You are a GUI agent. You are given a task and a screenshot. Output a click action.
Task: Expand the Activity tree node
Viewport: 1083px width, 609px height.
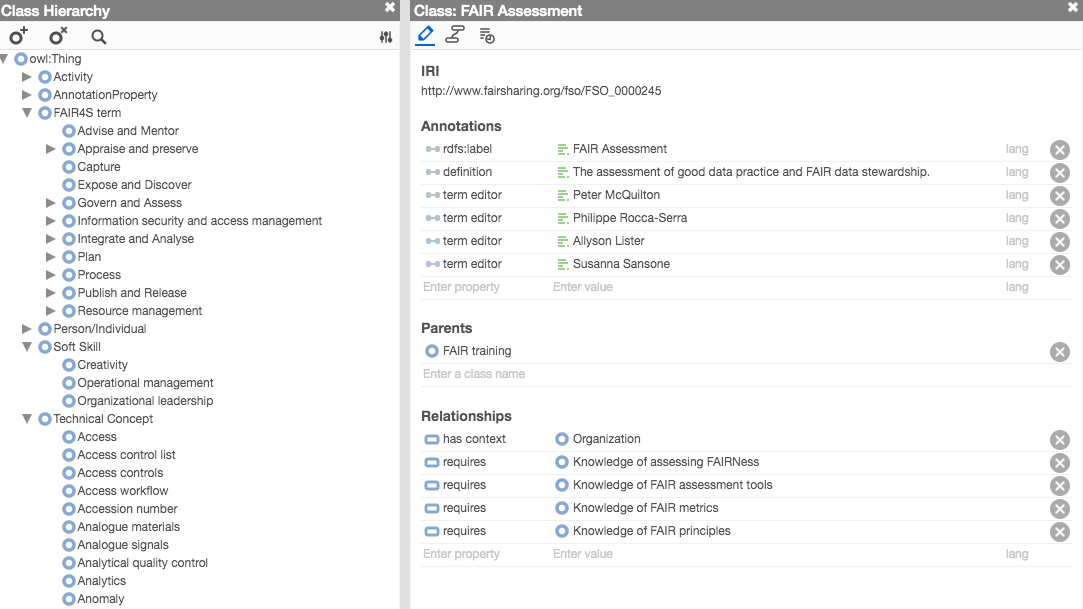[x=27, y=77]
